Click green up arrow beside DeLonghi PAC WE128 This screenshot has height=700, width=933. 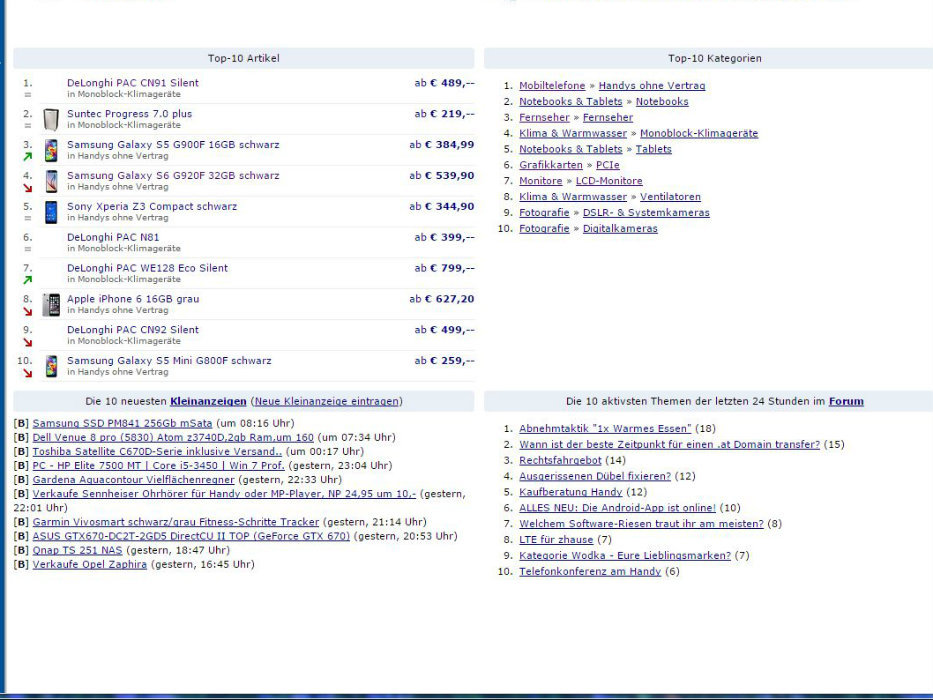click(28, 280)
